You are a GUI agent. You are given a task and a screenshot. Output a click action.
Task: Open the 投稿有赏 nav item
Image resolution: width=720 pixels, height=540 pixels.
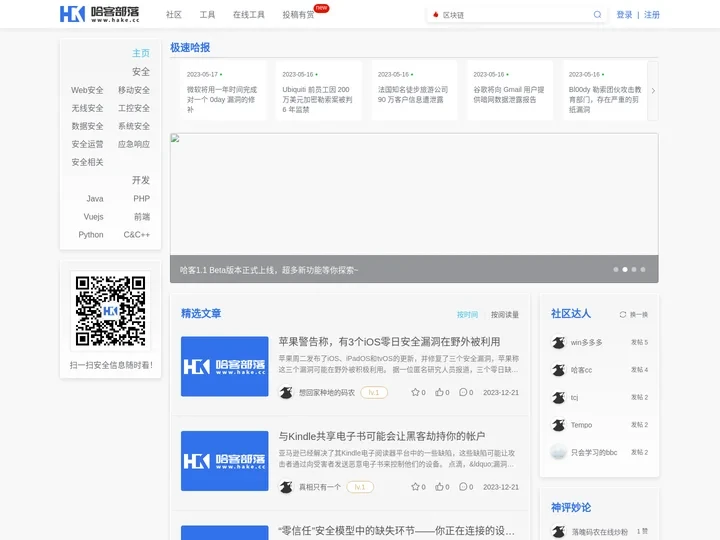point(298,15)
